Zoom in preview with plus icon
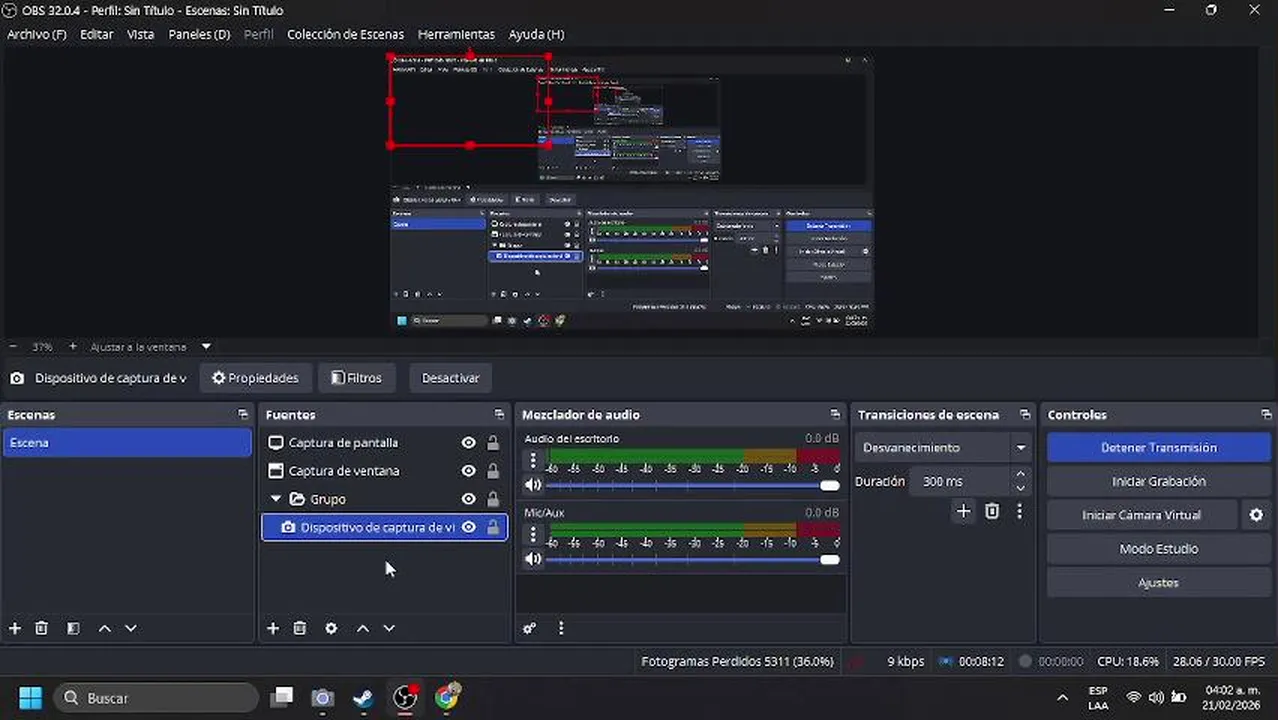Screen dimensions: 1278x720 72,347
